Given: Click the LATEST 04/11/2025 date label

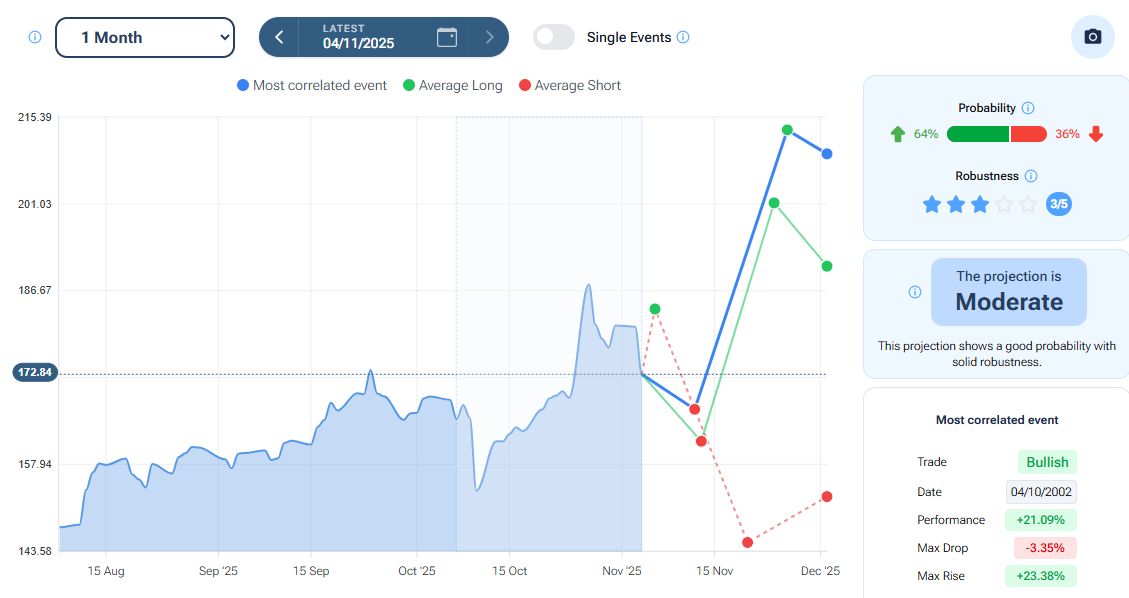Looking at the screenshot, I should 359,37.
